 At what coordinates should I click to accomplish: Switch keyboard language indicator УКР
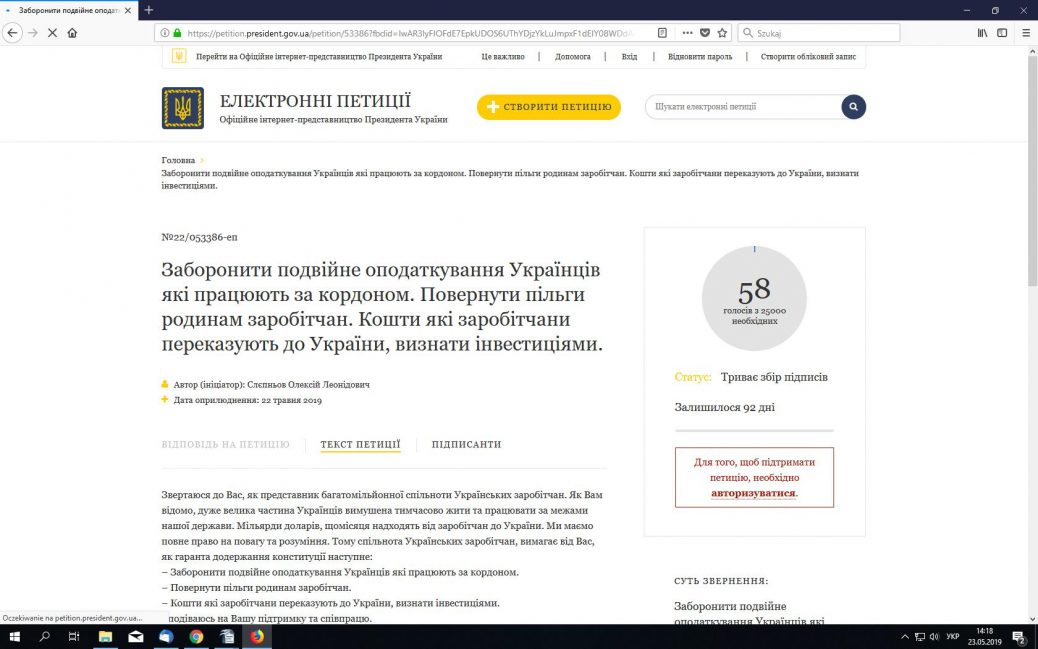click(x=953, y=636)
